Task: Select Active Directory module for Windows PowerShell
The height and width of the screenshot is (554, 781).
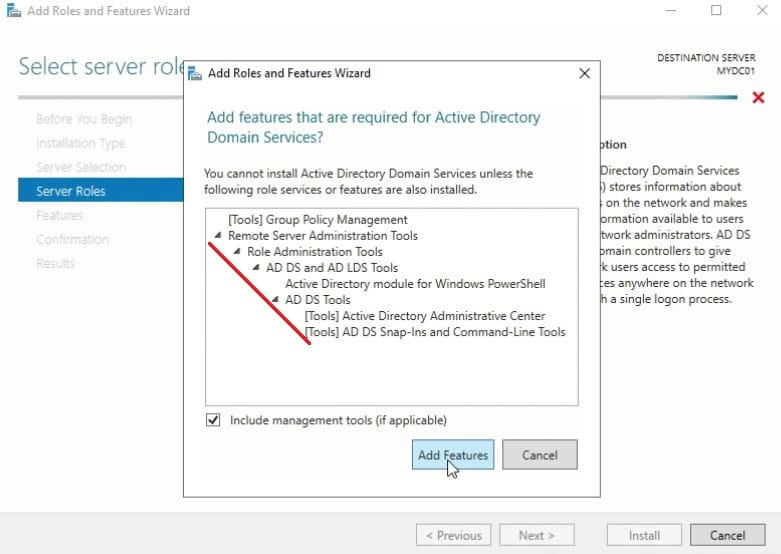Action: click(x=415, y=283)
